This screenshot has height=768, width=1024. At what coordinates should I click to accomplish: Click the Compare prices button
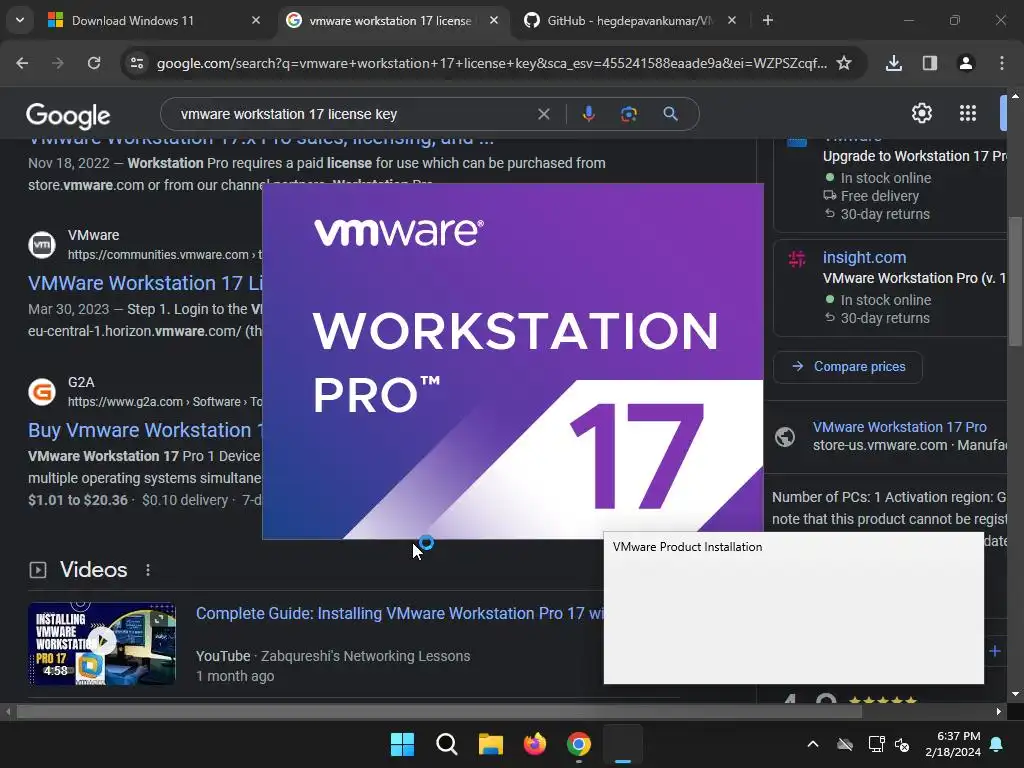[848, 367]
